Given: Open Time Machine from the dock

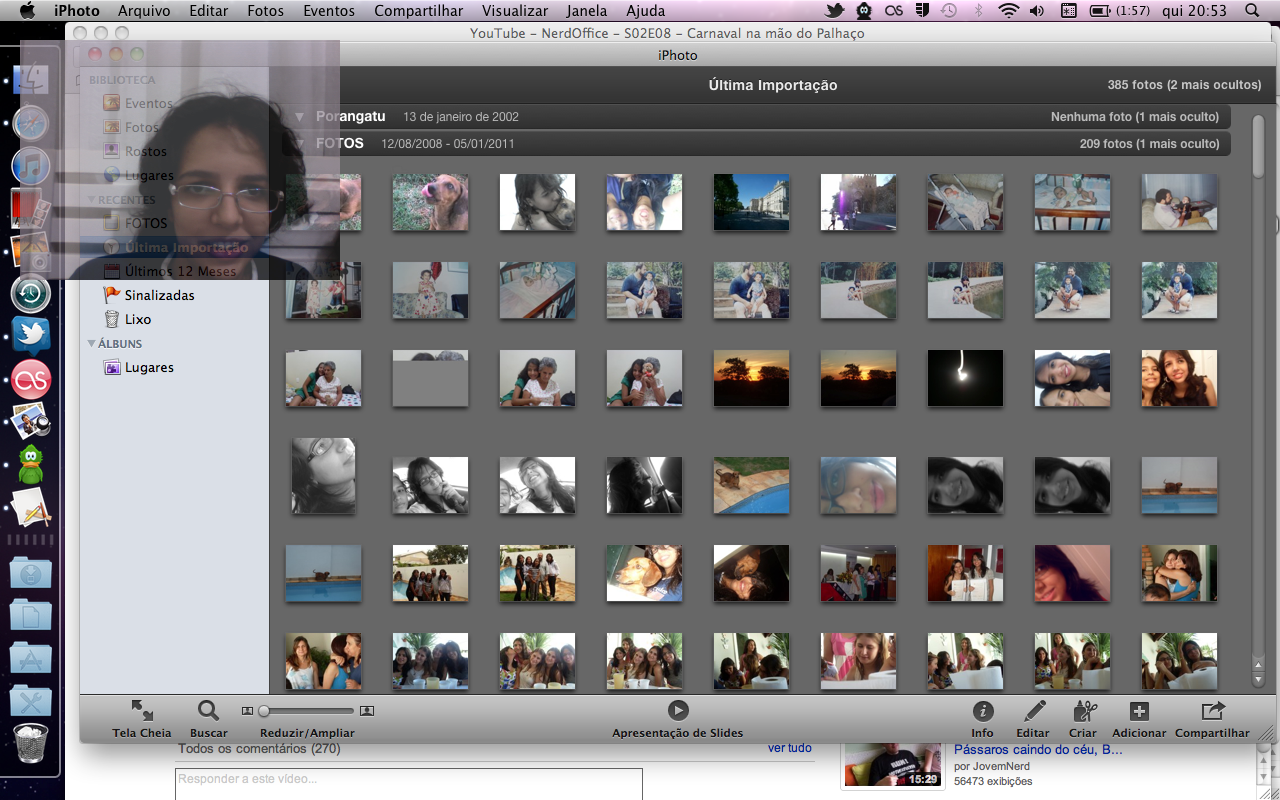Looking at the screenshot, I should point(31,293).
